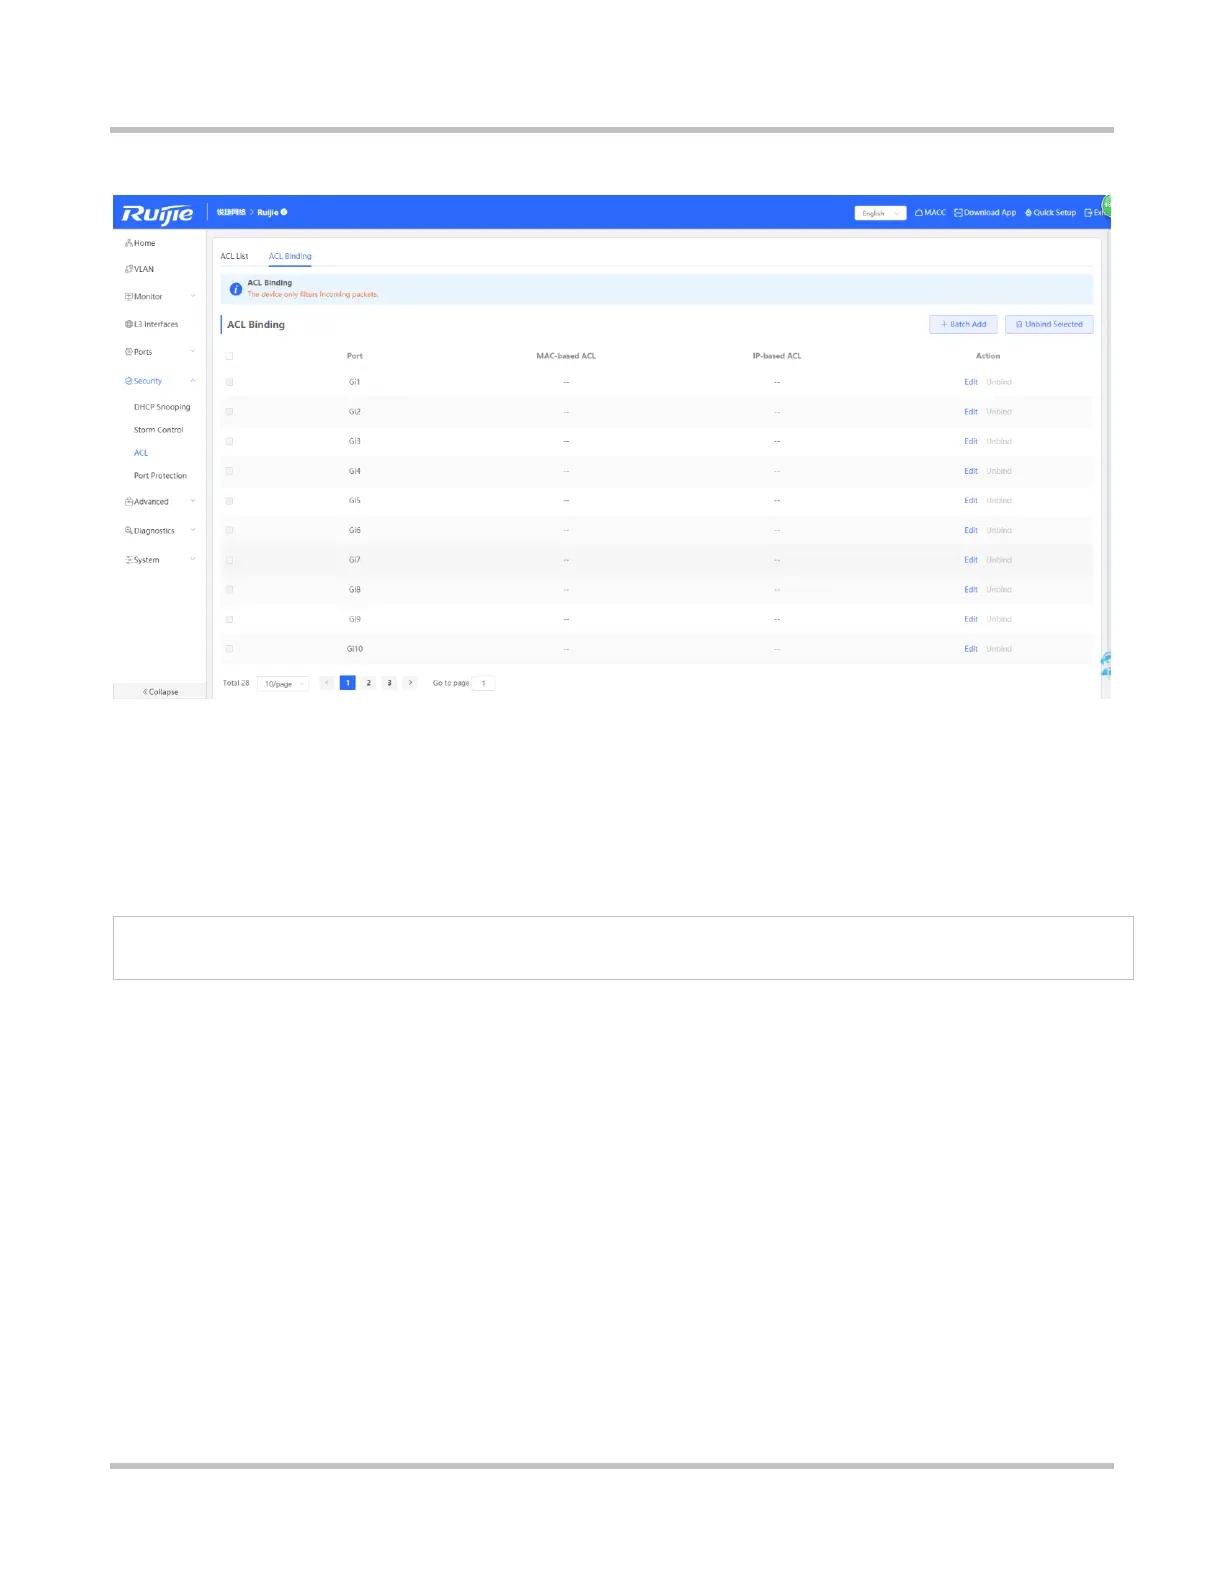Check the Gi10 row checkbox

click(229, 649)
